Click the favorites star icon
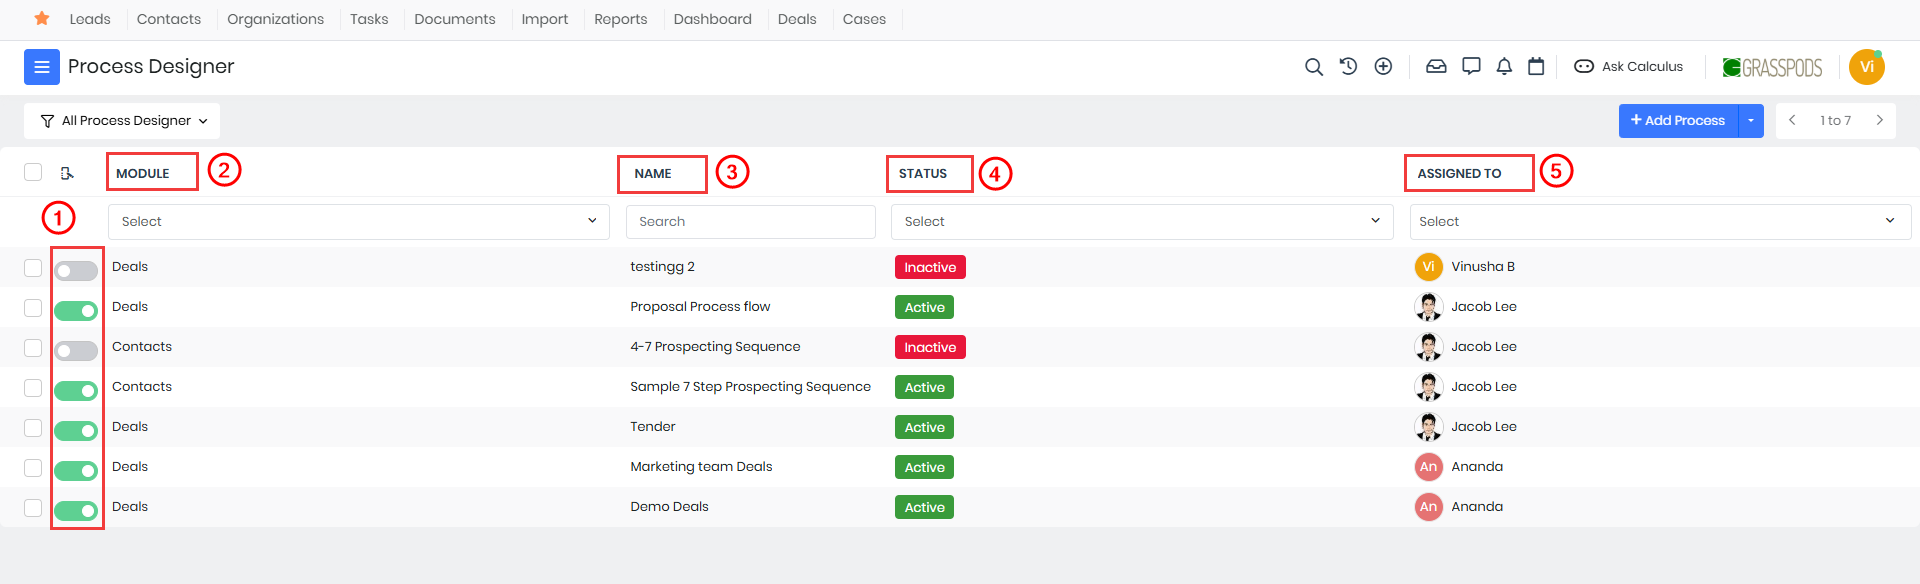 point(42,18)
